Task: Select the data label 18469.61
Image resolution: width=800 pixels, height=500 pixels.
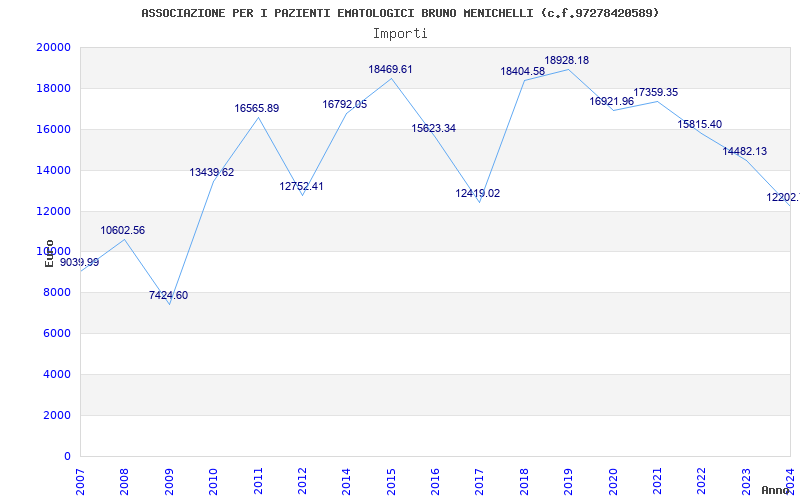Action: 390,69
